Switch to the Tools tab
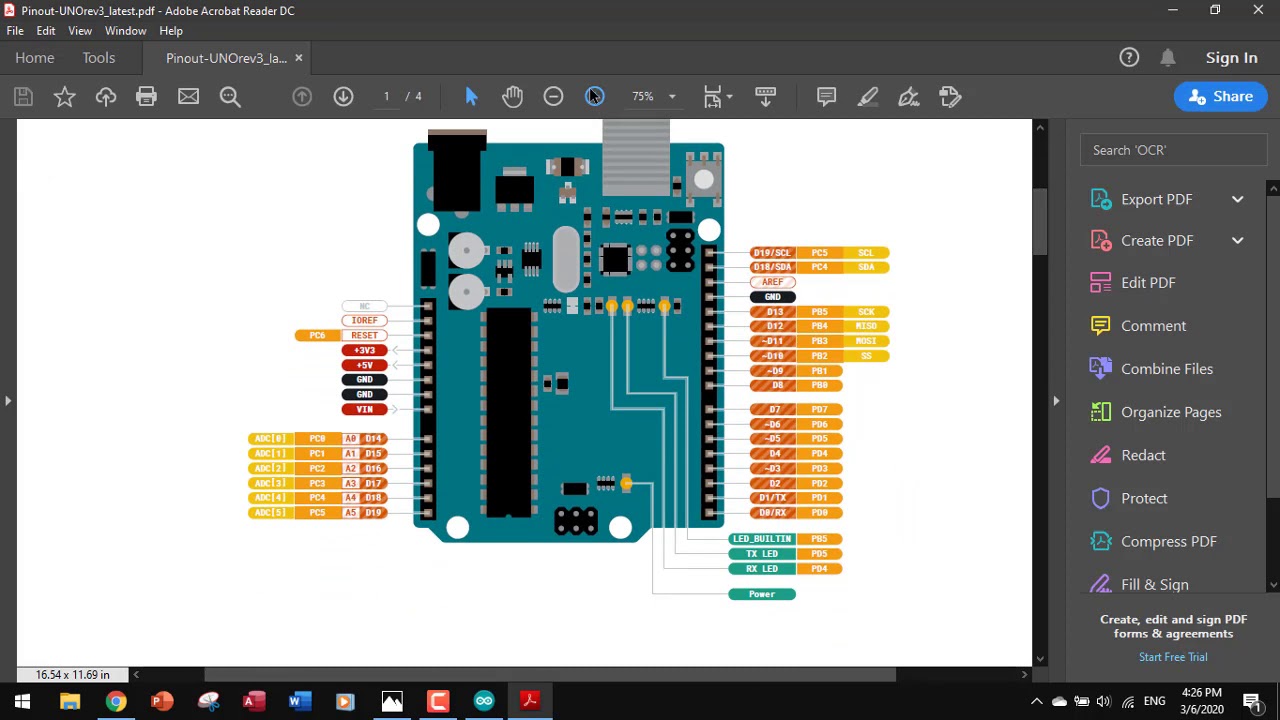The image size is (1280, 720). 99,58
